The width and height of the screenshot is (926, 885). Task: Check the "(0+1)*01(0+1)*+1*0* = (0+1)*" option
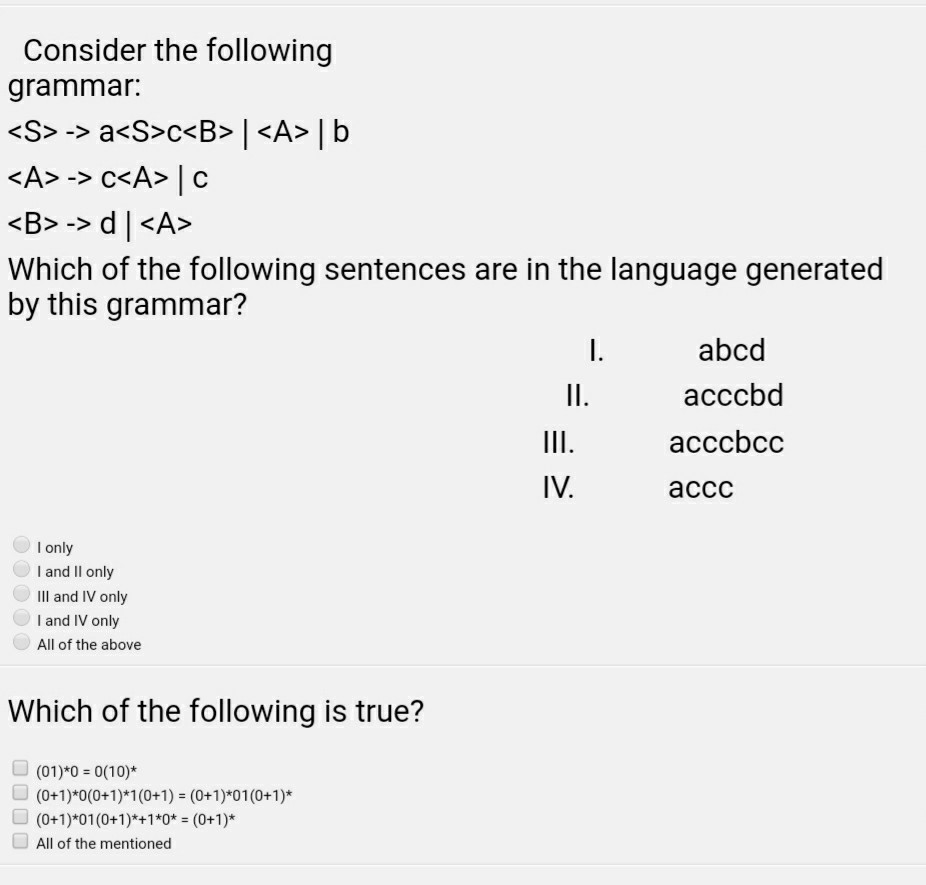pyautogui.click(x=20, y=815)
